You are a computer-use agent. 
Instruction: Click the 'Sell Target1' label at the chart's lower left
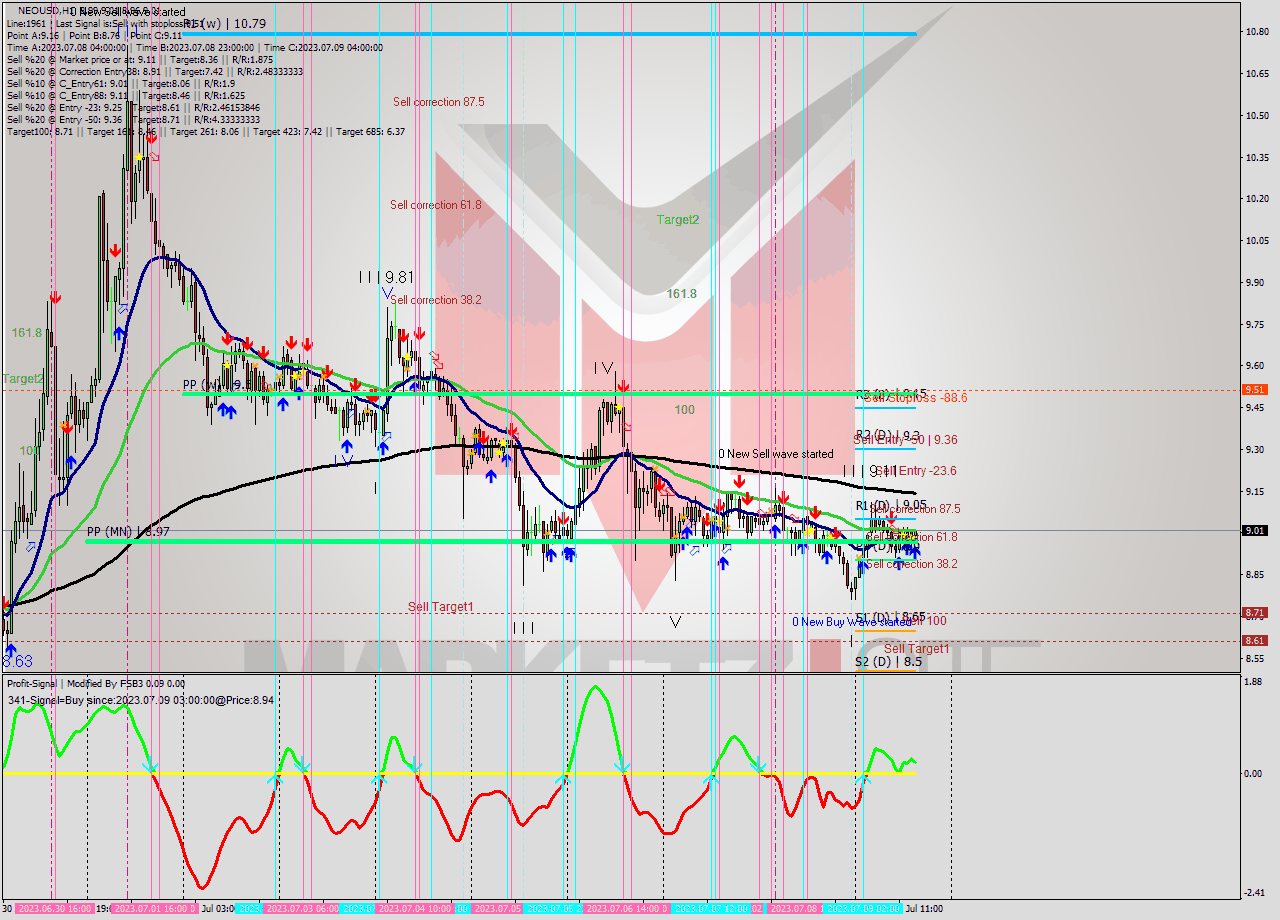pos(441,607)
